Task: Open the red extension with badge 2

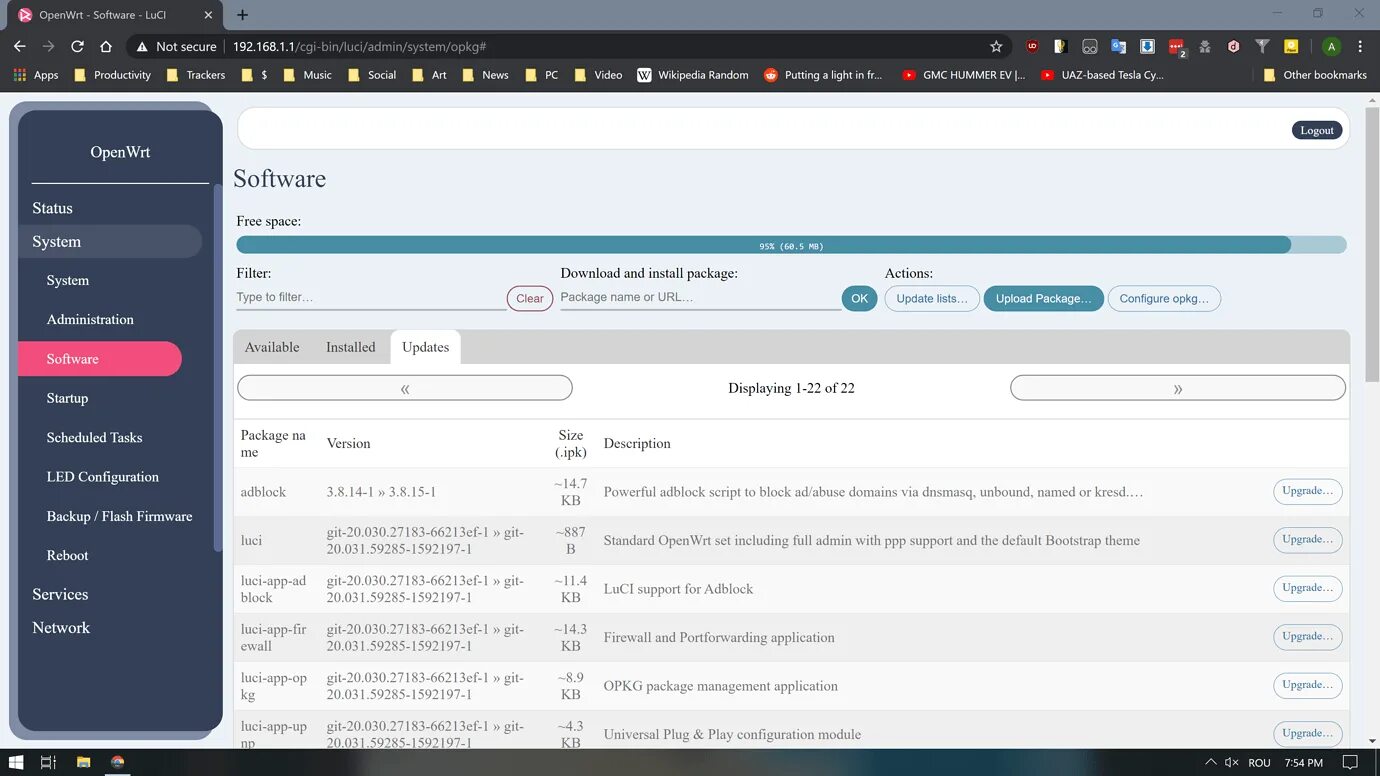Action: click(1177, 47)
